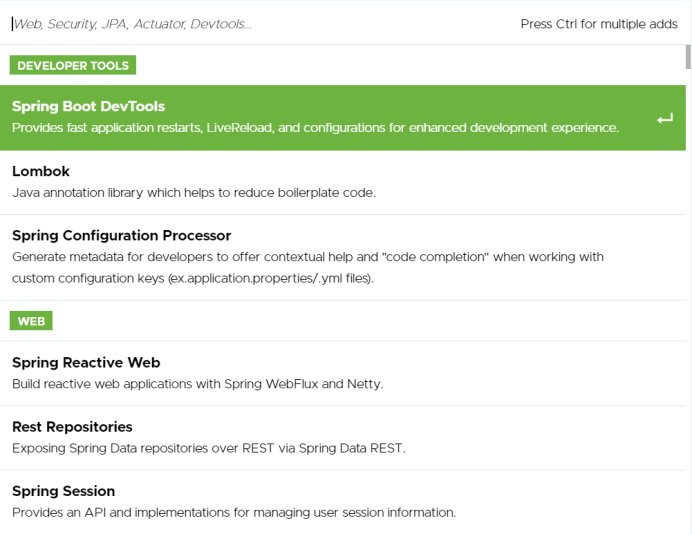This screenshot has height=535, width=692.
Task: Click the Lombok description 'Java annotation library' text
Action: pos(194,193)
